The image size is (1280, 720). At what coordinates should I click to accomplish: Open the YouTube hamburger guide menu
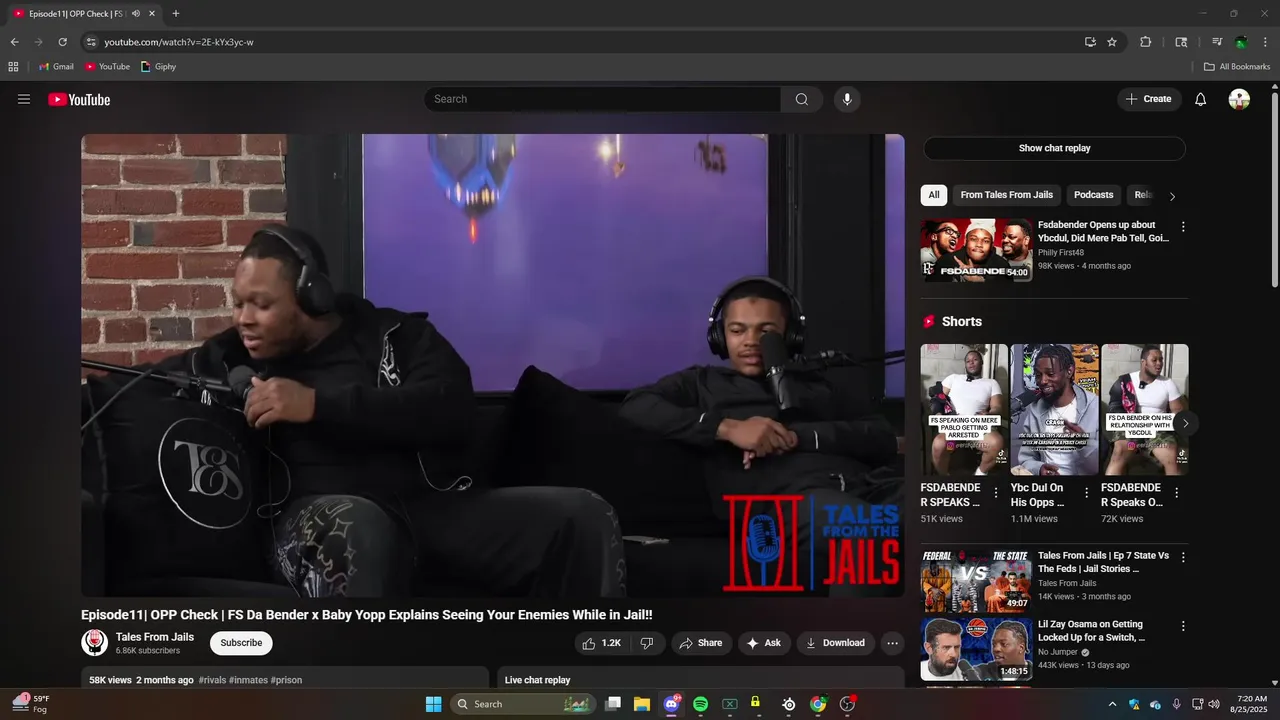point(24,99)
